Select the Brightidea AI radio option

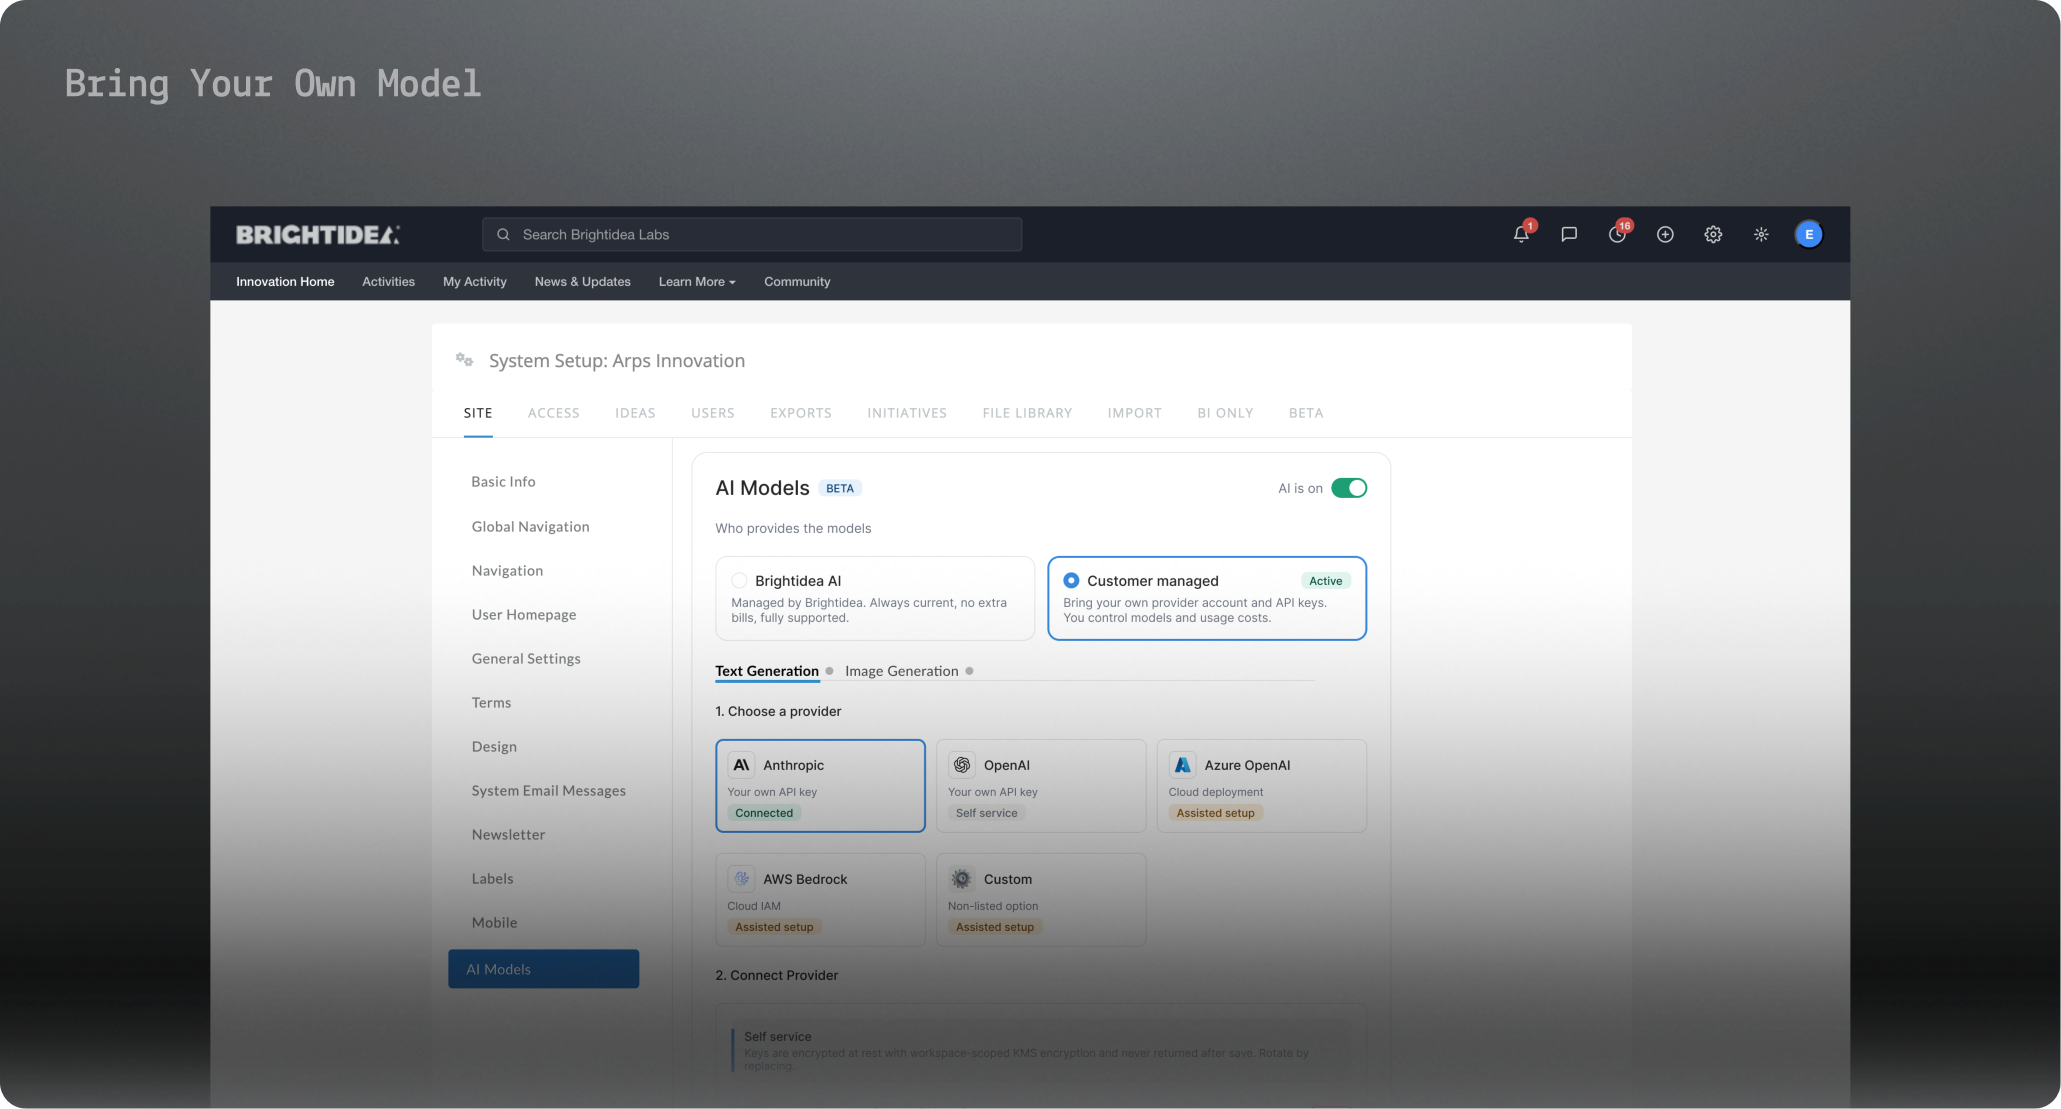click(x=739, y=580)
